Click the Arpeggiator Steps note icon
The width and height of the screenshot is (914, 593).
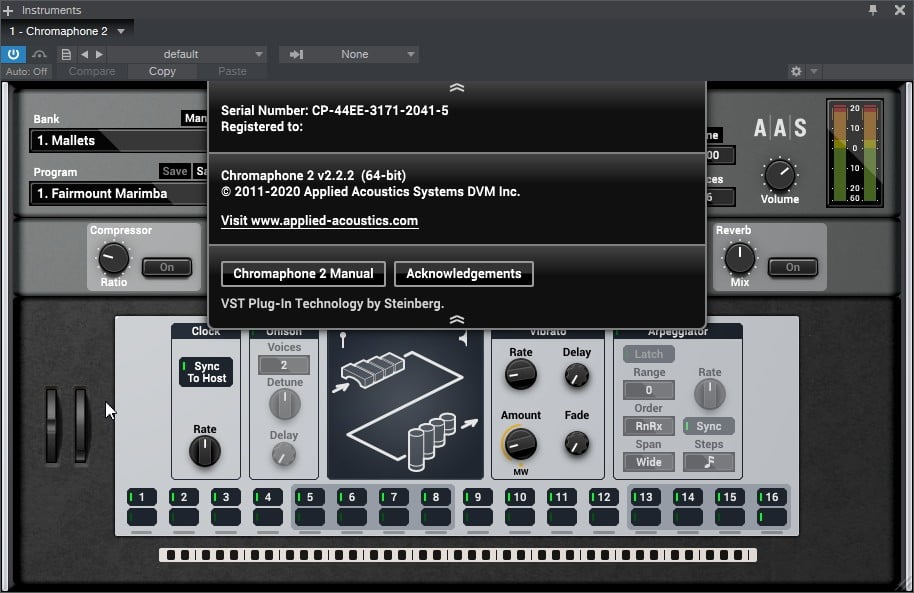(709, 462)
